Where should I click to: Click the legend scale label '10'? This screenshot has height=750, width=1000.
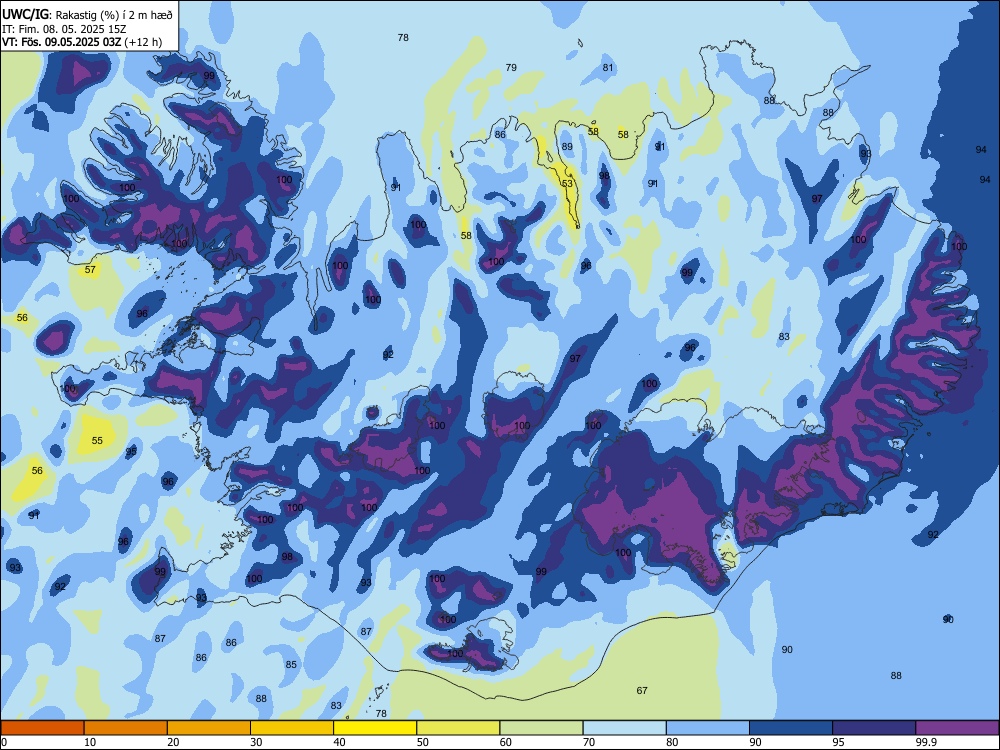91,742
